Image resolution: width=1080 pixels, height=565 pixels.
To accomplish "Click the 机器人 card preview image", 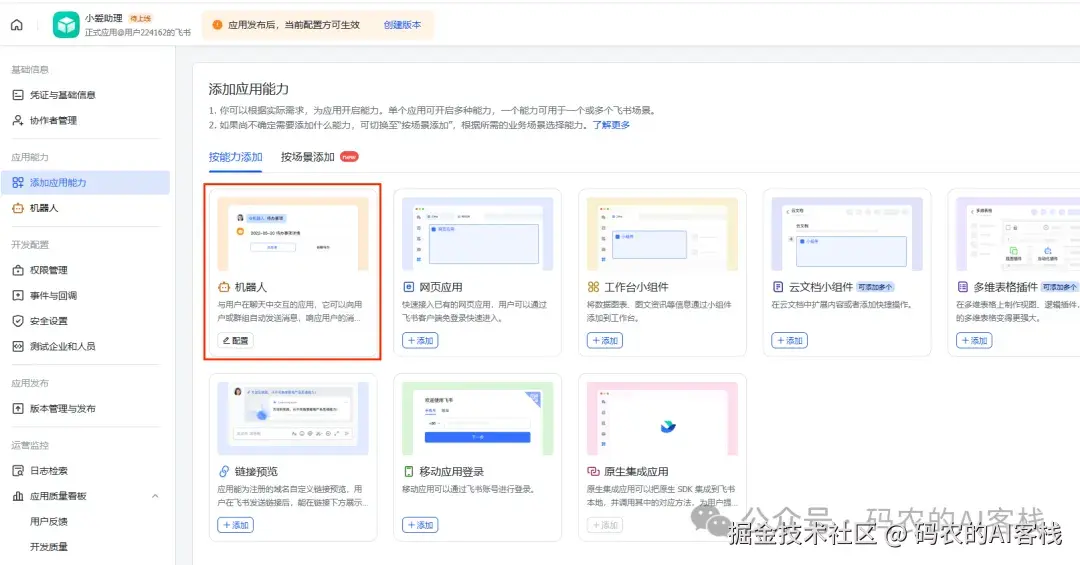I will click(x=293, y=234).
